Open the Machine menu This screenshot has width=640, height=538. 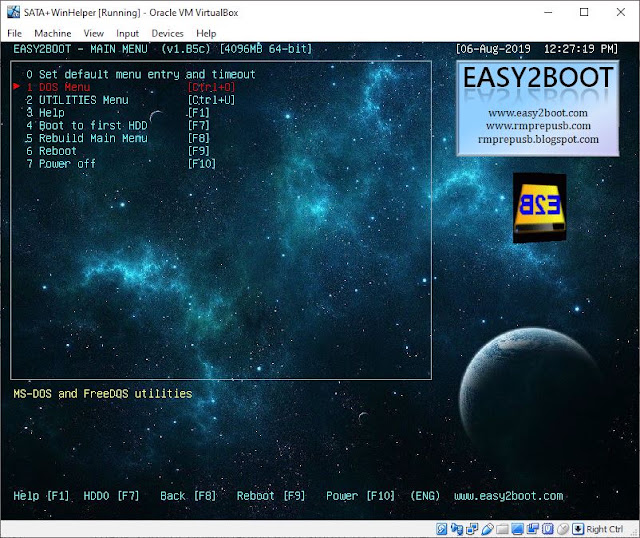tap(53, 33)
